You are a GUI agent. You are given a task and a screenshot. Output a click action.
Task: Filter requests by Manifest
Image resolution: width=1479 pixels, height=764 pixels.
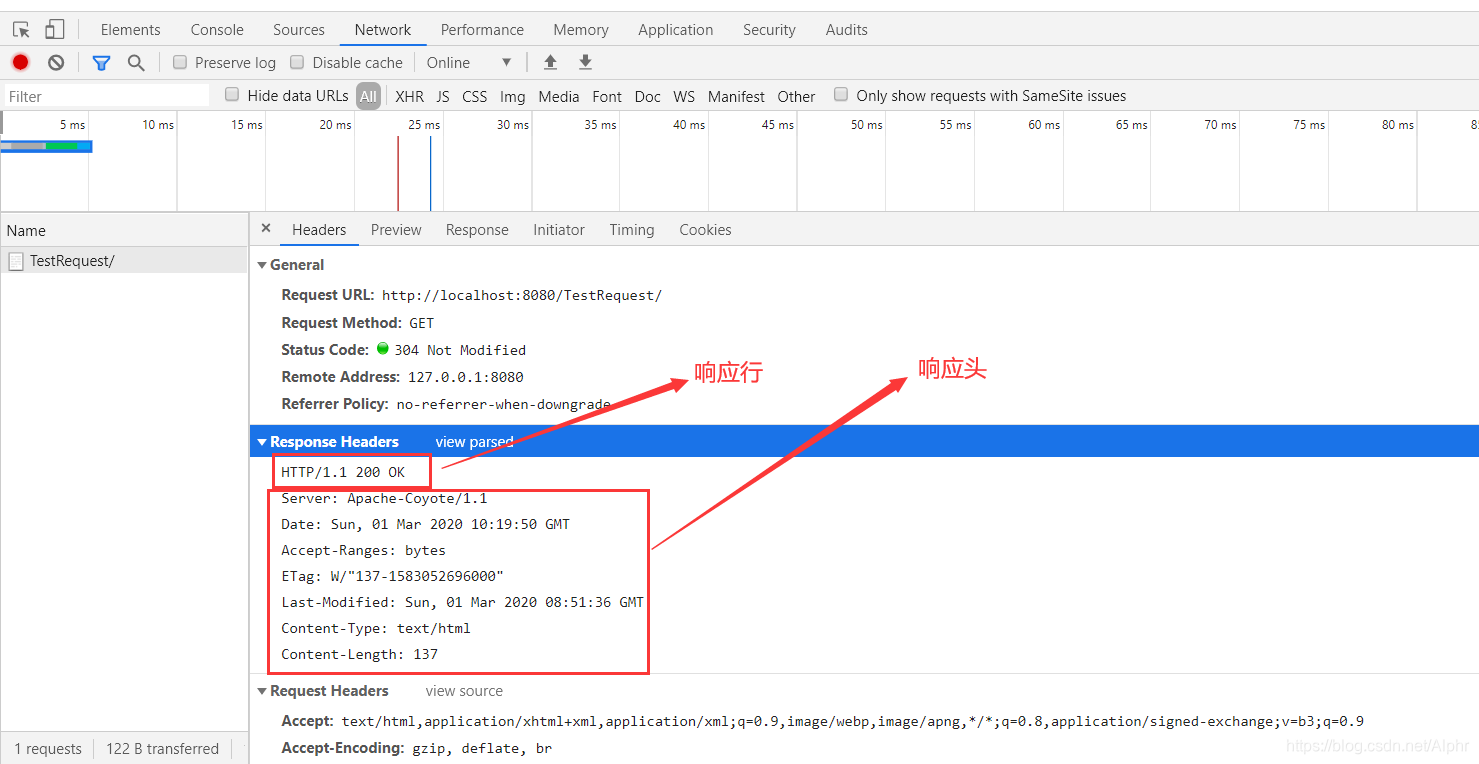pos(736,96)
